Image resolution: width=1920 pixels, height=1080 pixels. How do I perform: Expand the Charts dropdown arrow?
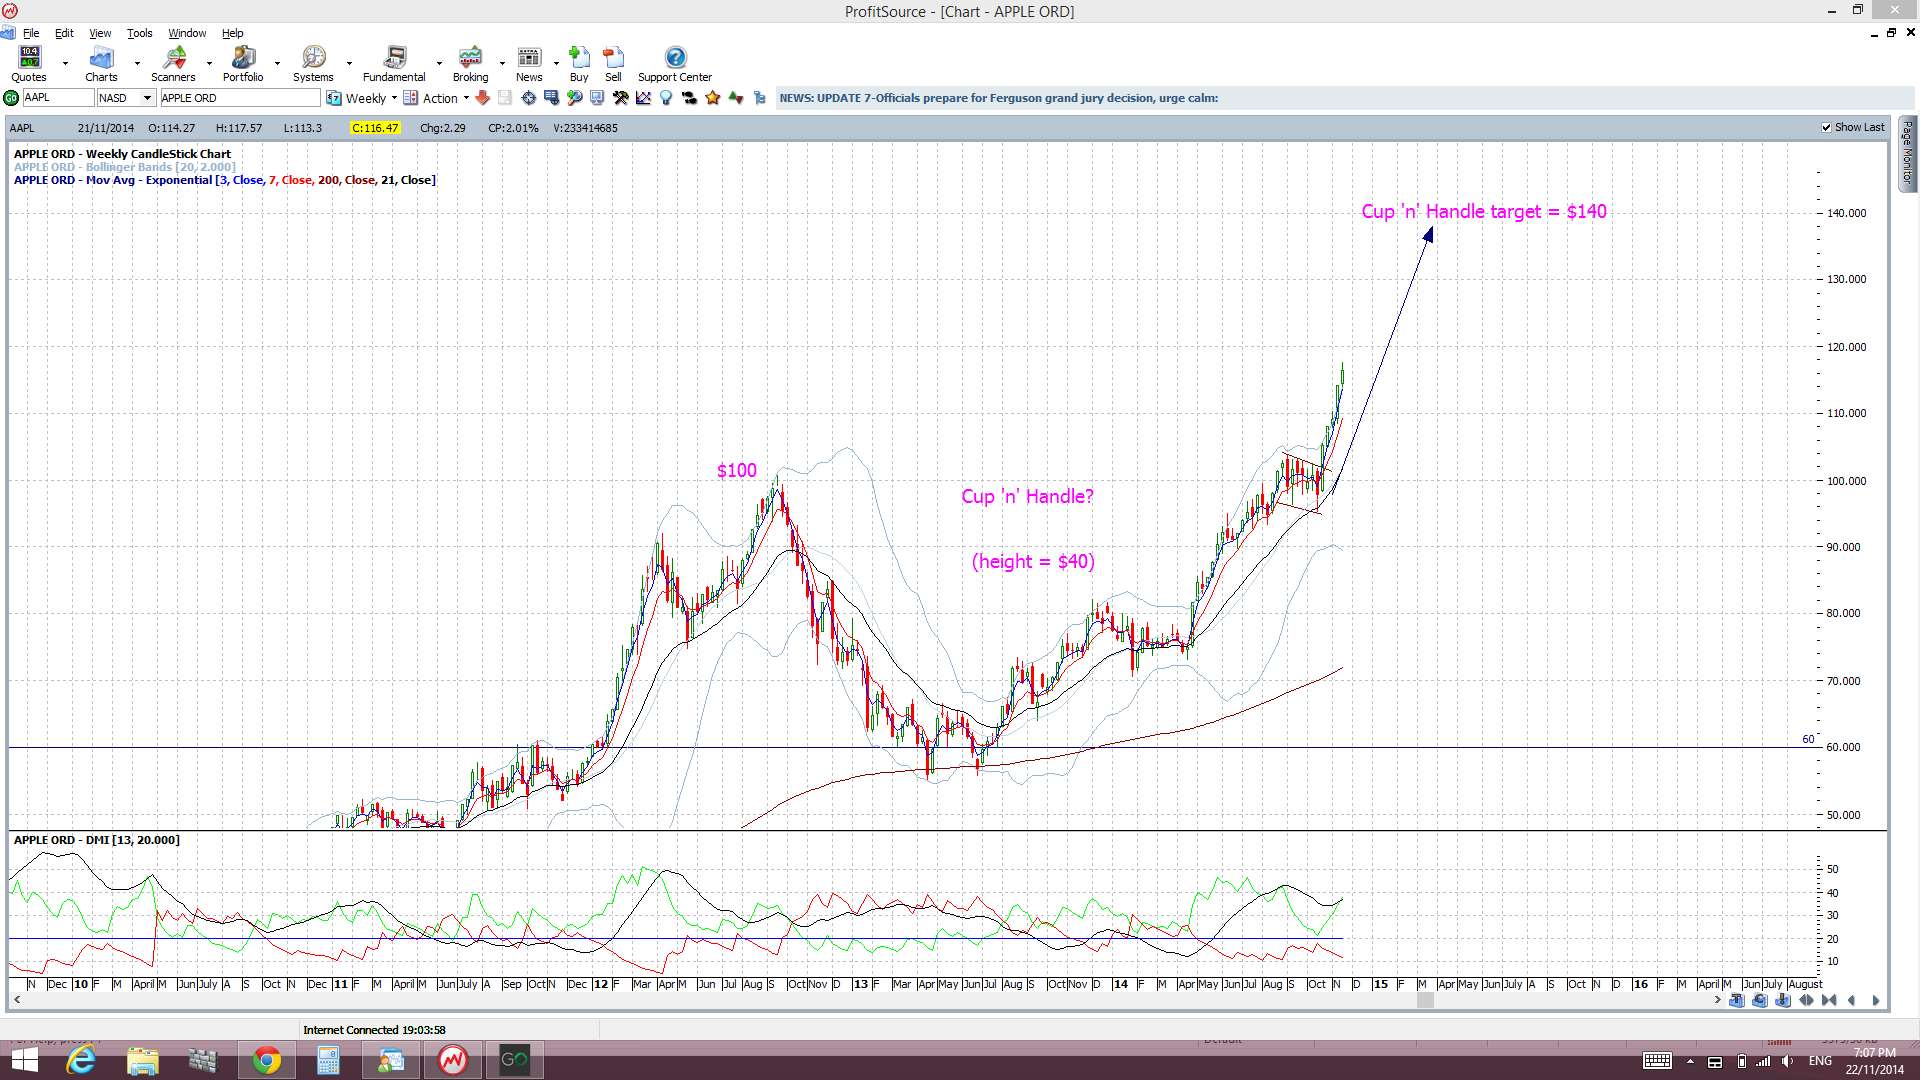pyautogui.click(x=137, y=64)
